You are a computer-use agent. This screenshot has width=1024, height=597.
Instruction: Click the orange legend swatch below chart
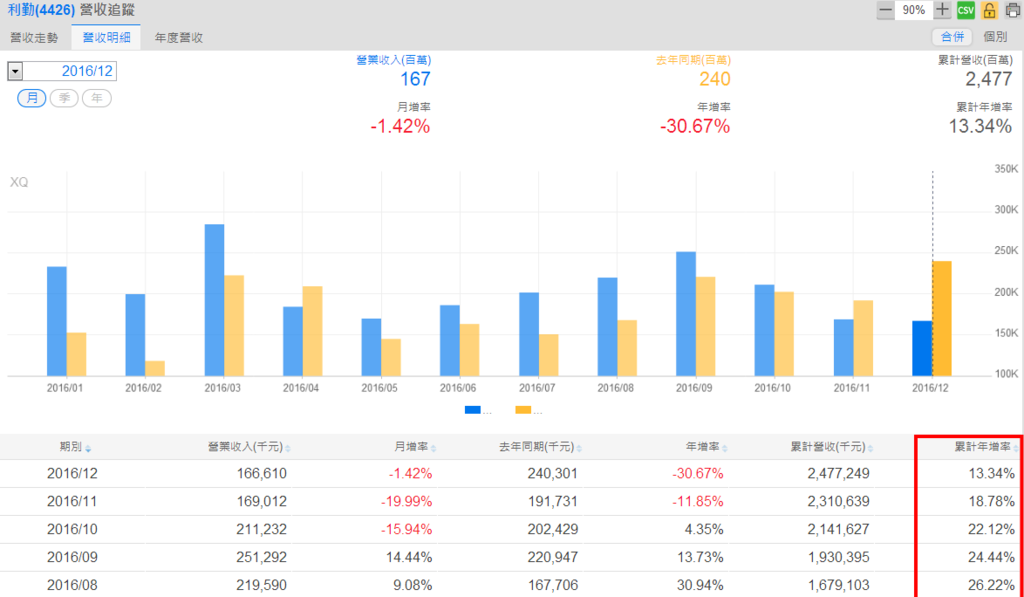pyautogui.click(x=523, y=410)
